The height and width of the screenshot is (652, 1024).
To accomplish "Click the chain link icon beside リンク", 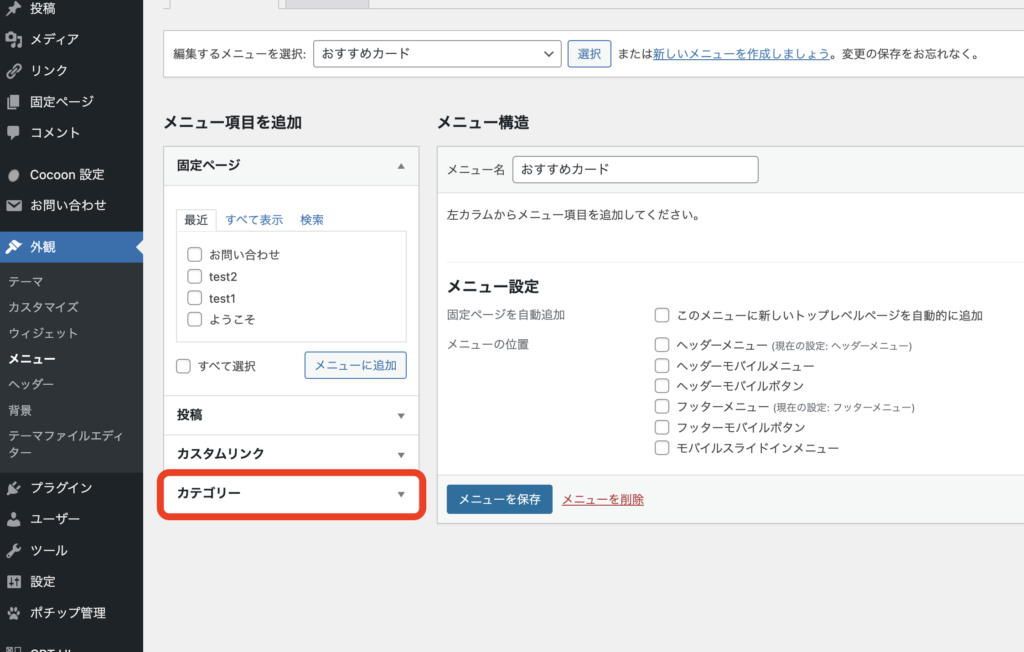I will [14, 71].
